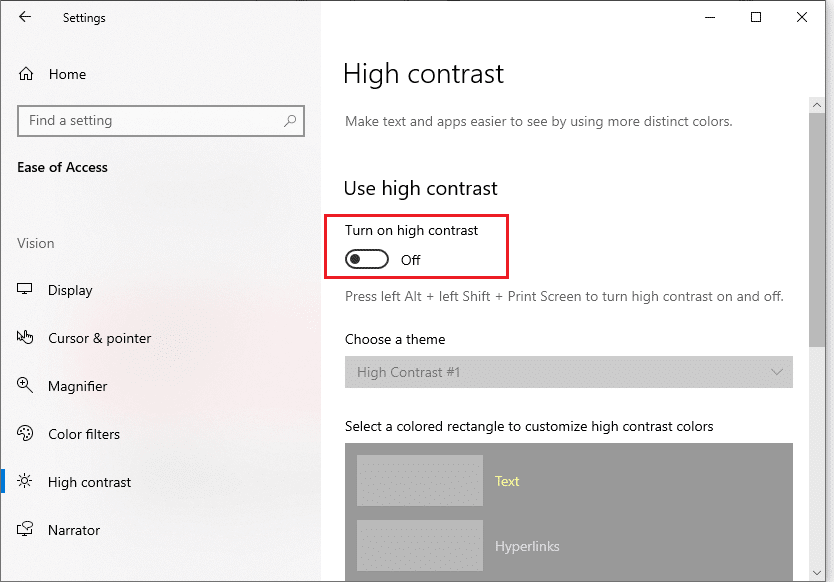Screen dimensions: 834x582
Task: Select the Hyperlinks color rectangle
Action: coord(419,545)
